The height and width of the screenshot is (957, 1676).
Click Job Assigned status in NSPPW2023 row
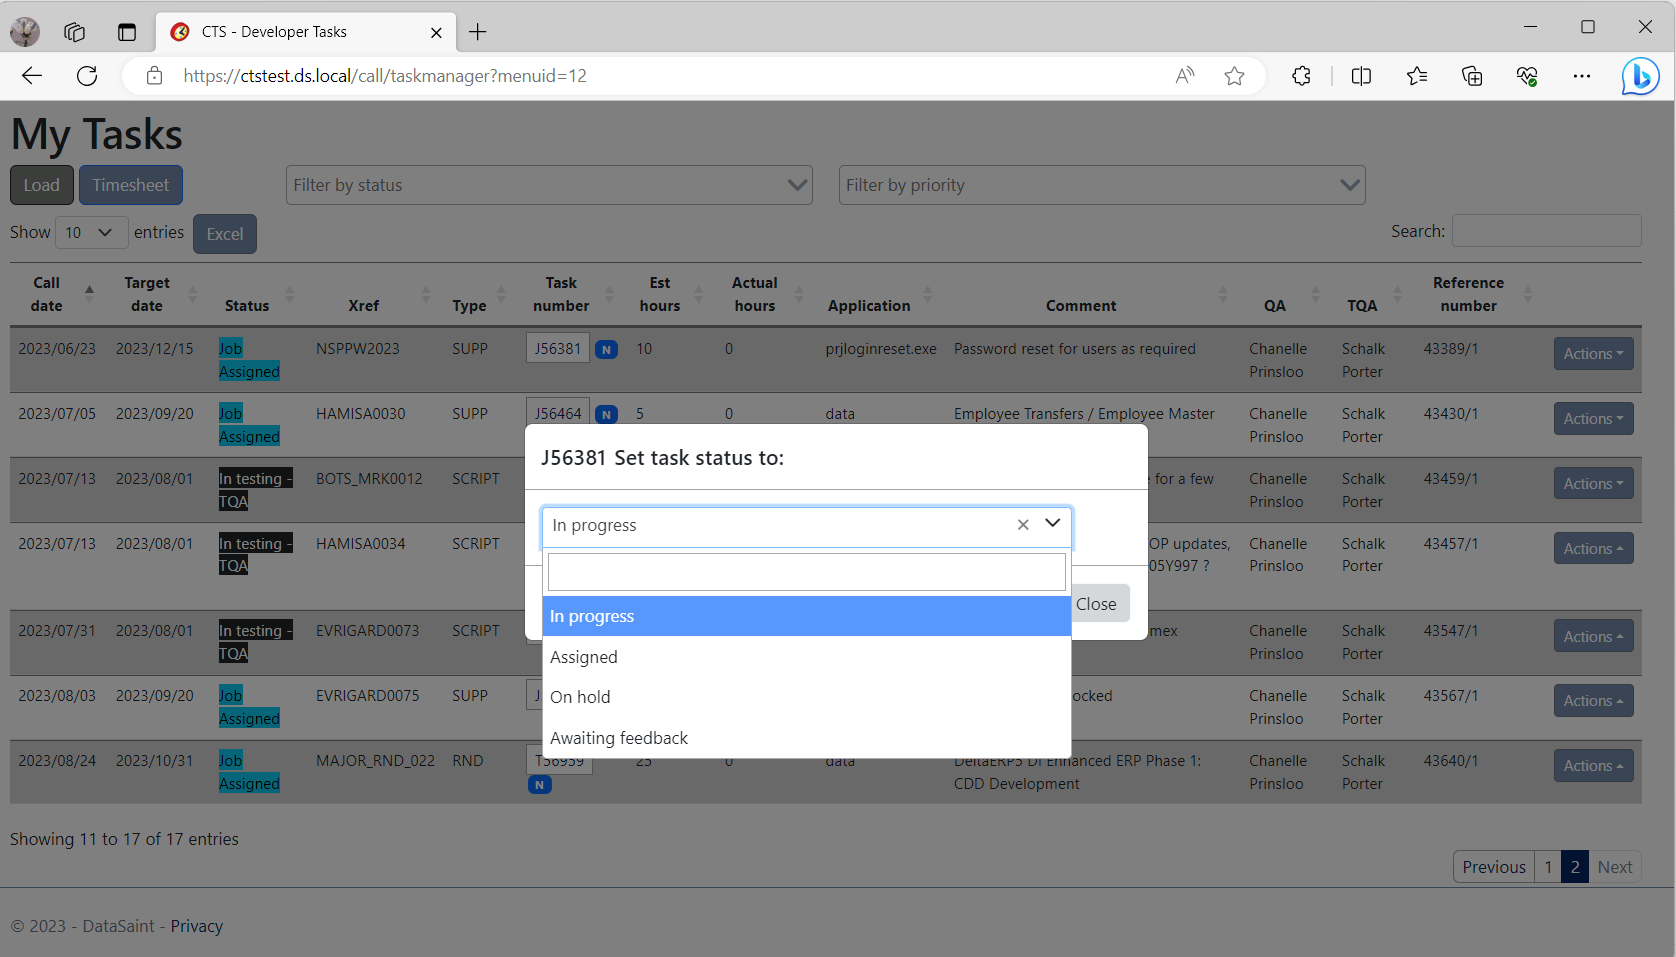(249, 360)
